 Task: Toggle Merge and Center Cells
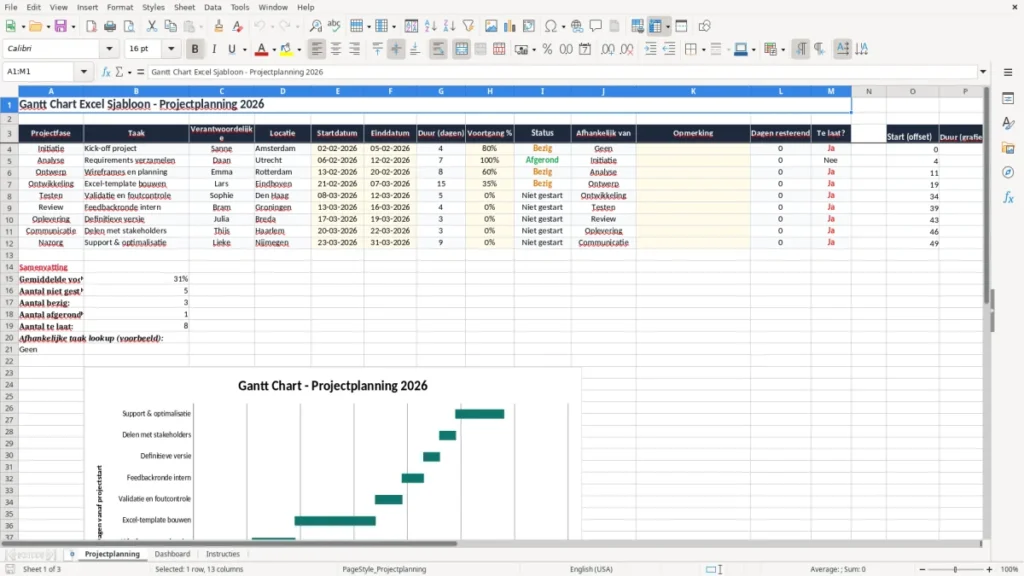click(461, 49)
